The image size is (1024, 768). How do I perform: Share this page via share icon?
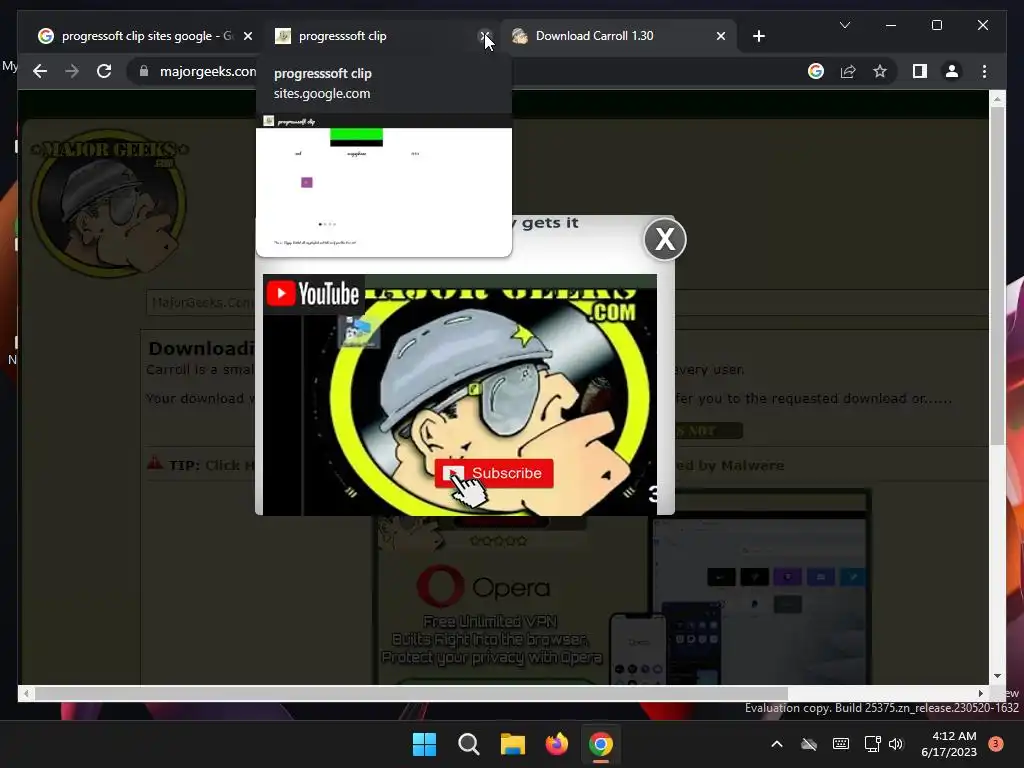point(848,71)
